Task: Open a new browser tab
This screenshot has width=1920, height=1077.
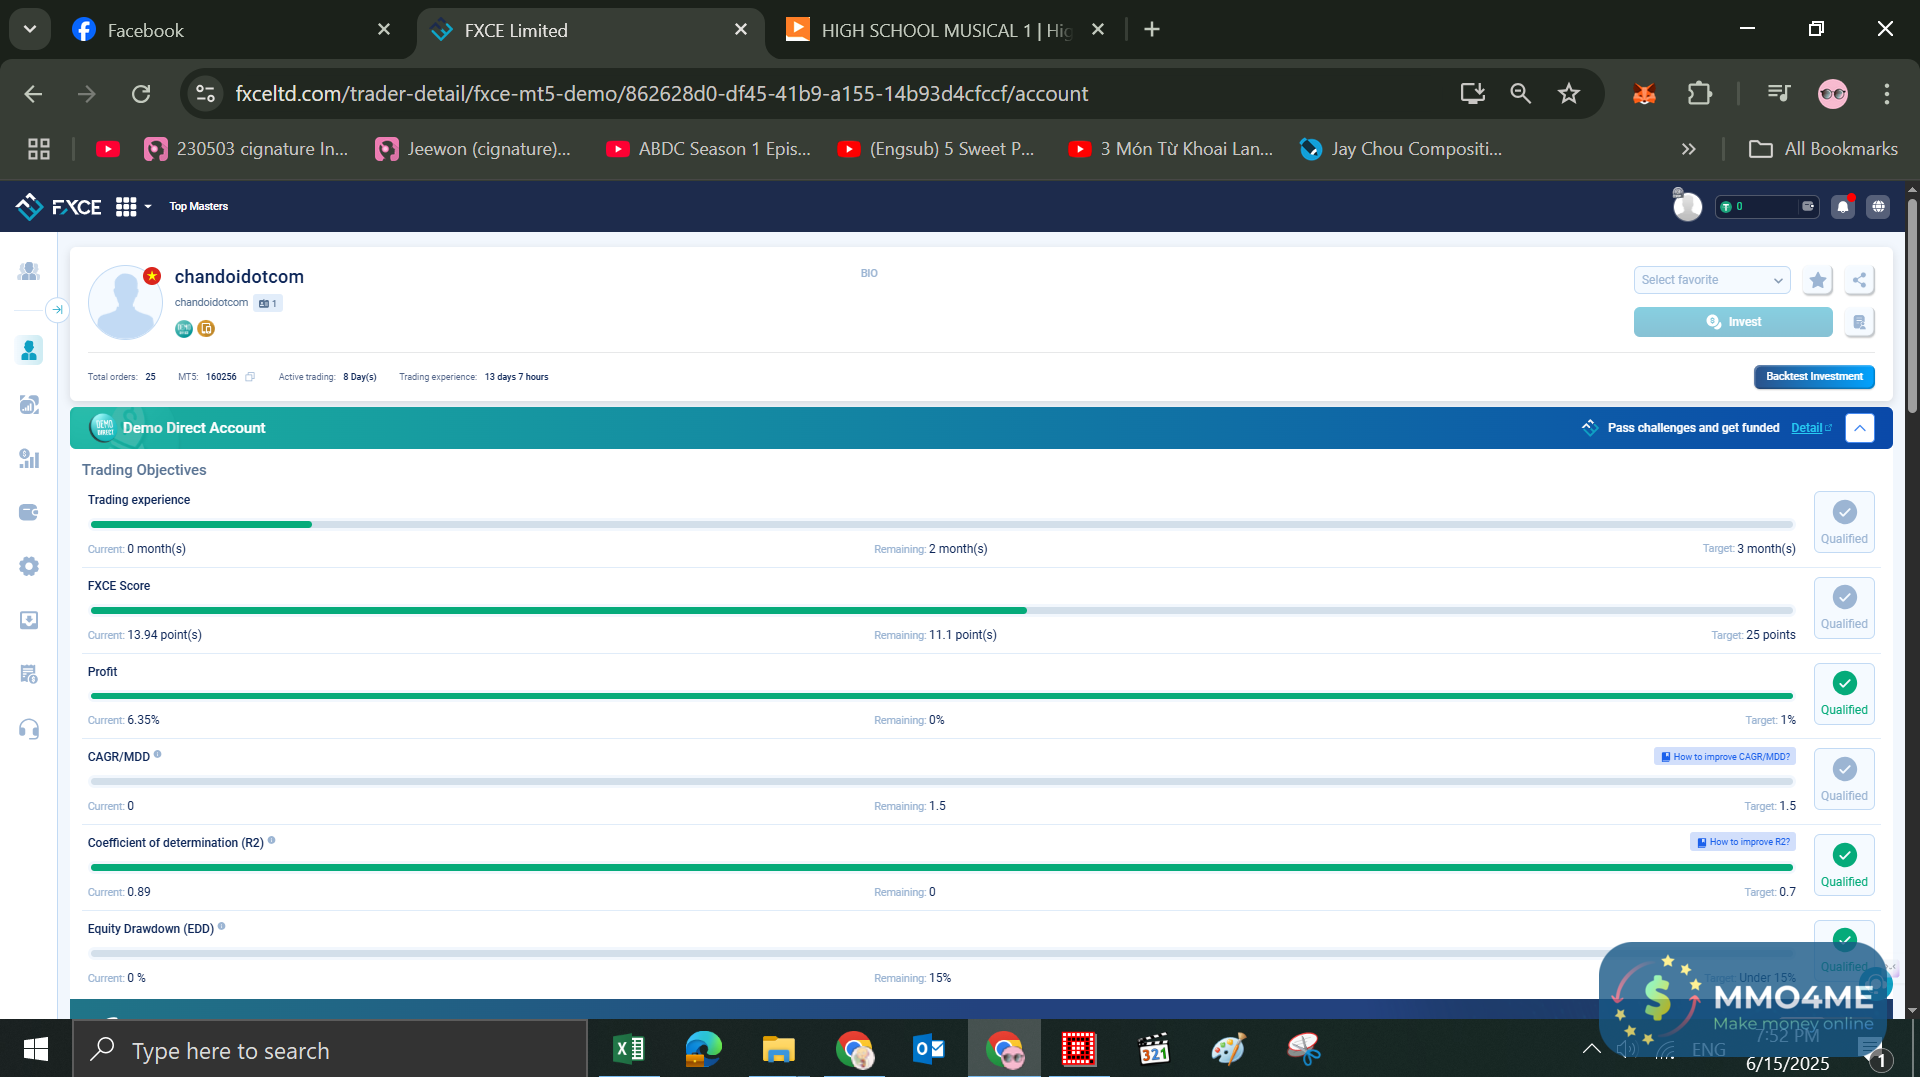Action: pos(1152,30)
